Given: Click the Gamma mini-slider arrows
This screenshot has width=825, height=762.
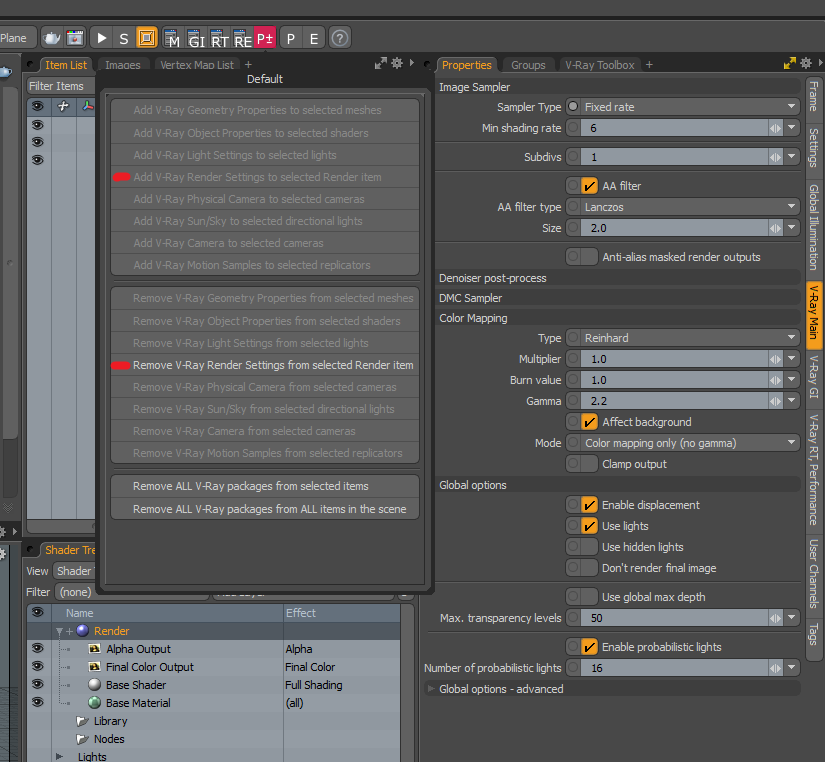Looking at the screenshot, I should point(775,401).
